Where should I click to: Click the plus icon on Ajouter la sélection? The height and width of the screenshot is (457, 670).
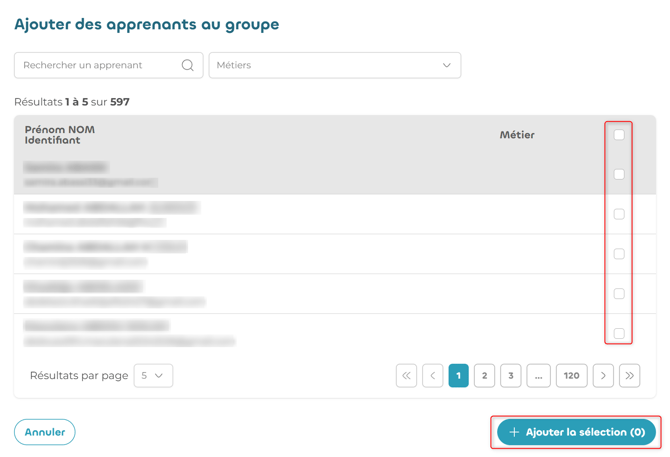pos(514,432)
